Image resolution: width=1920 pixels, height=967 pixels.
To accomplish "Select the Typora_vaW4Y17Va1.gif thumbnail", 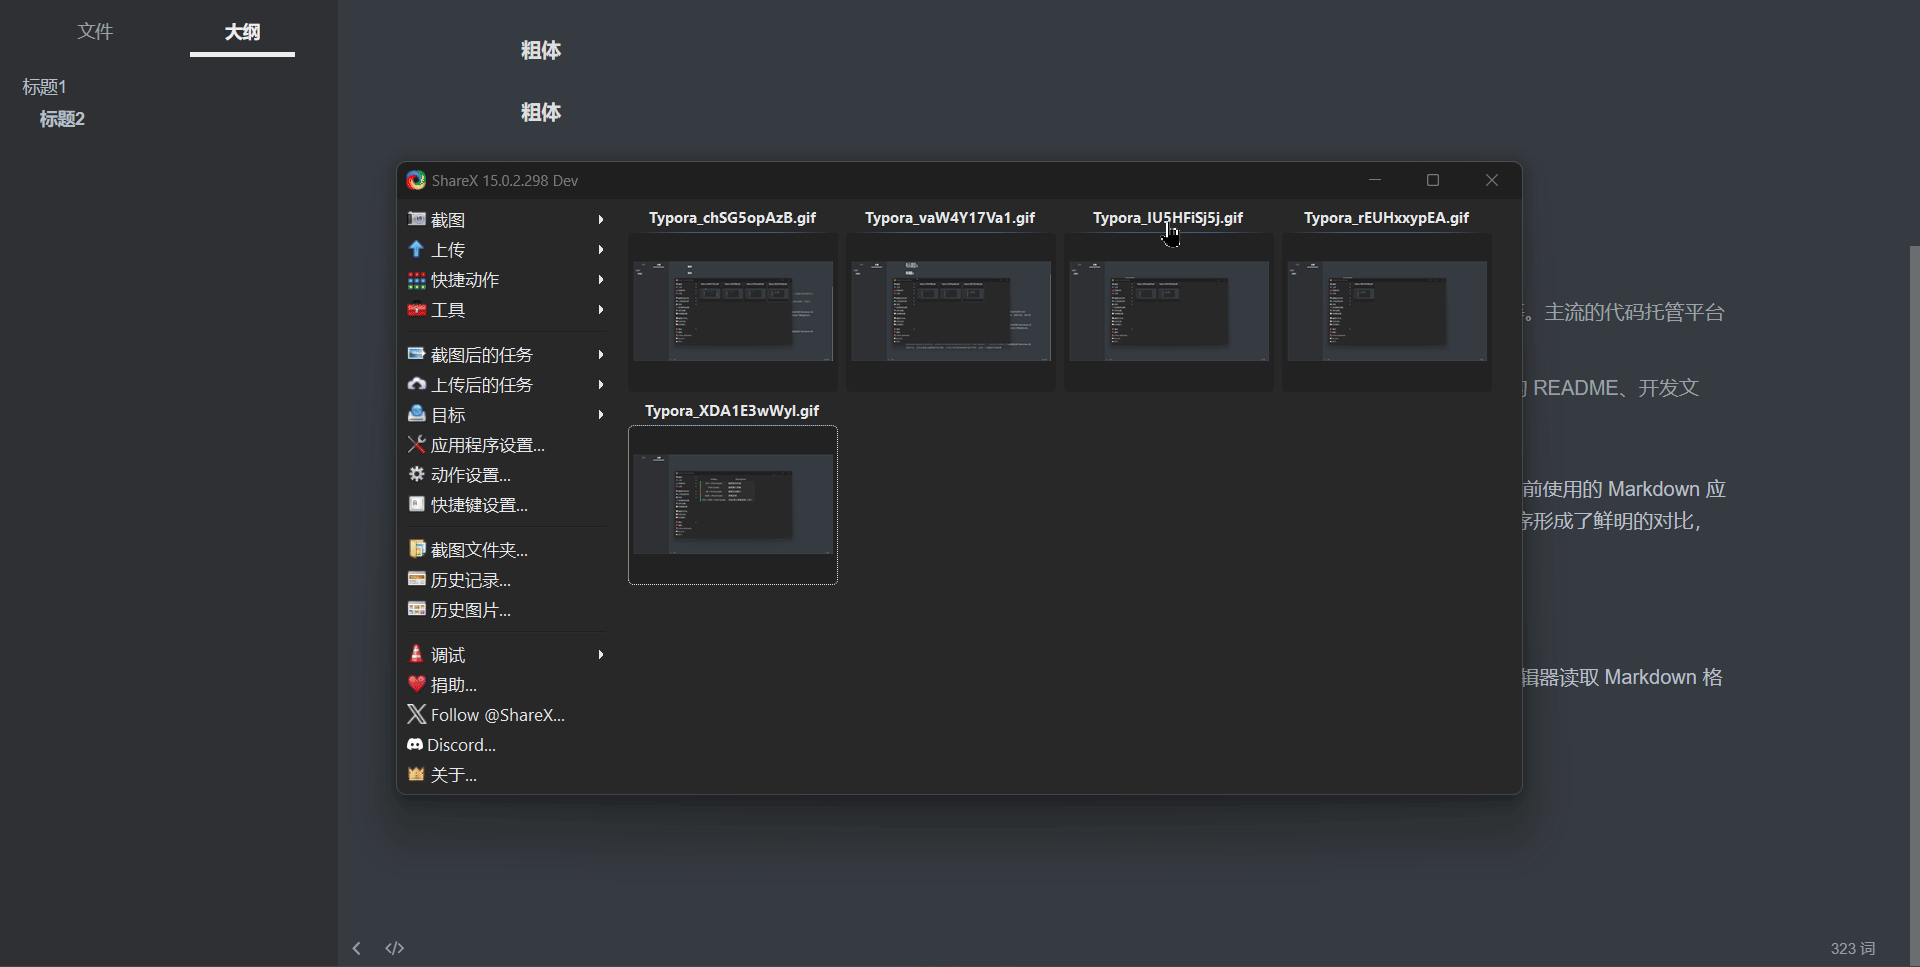I will [951, 311].
